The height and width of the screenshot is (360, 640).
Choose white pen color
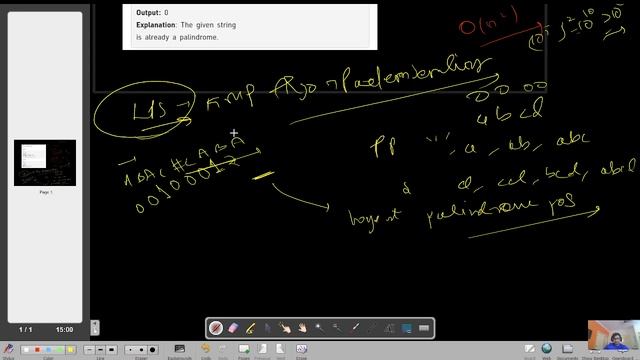pyautogui.click(x=27, y=350)
